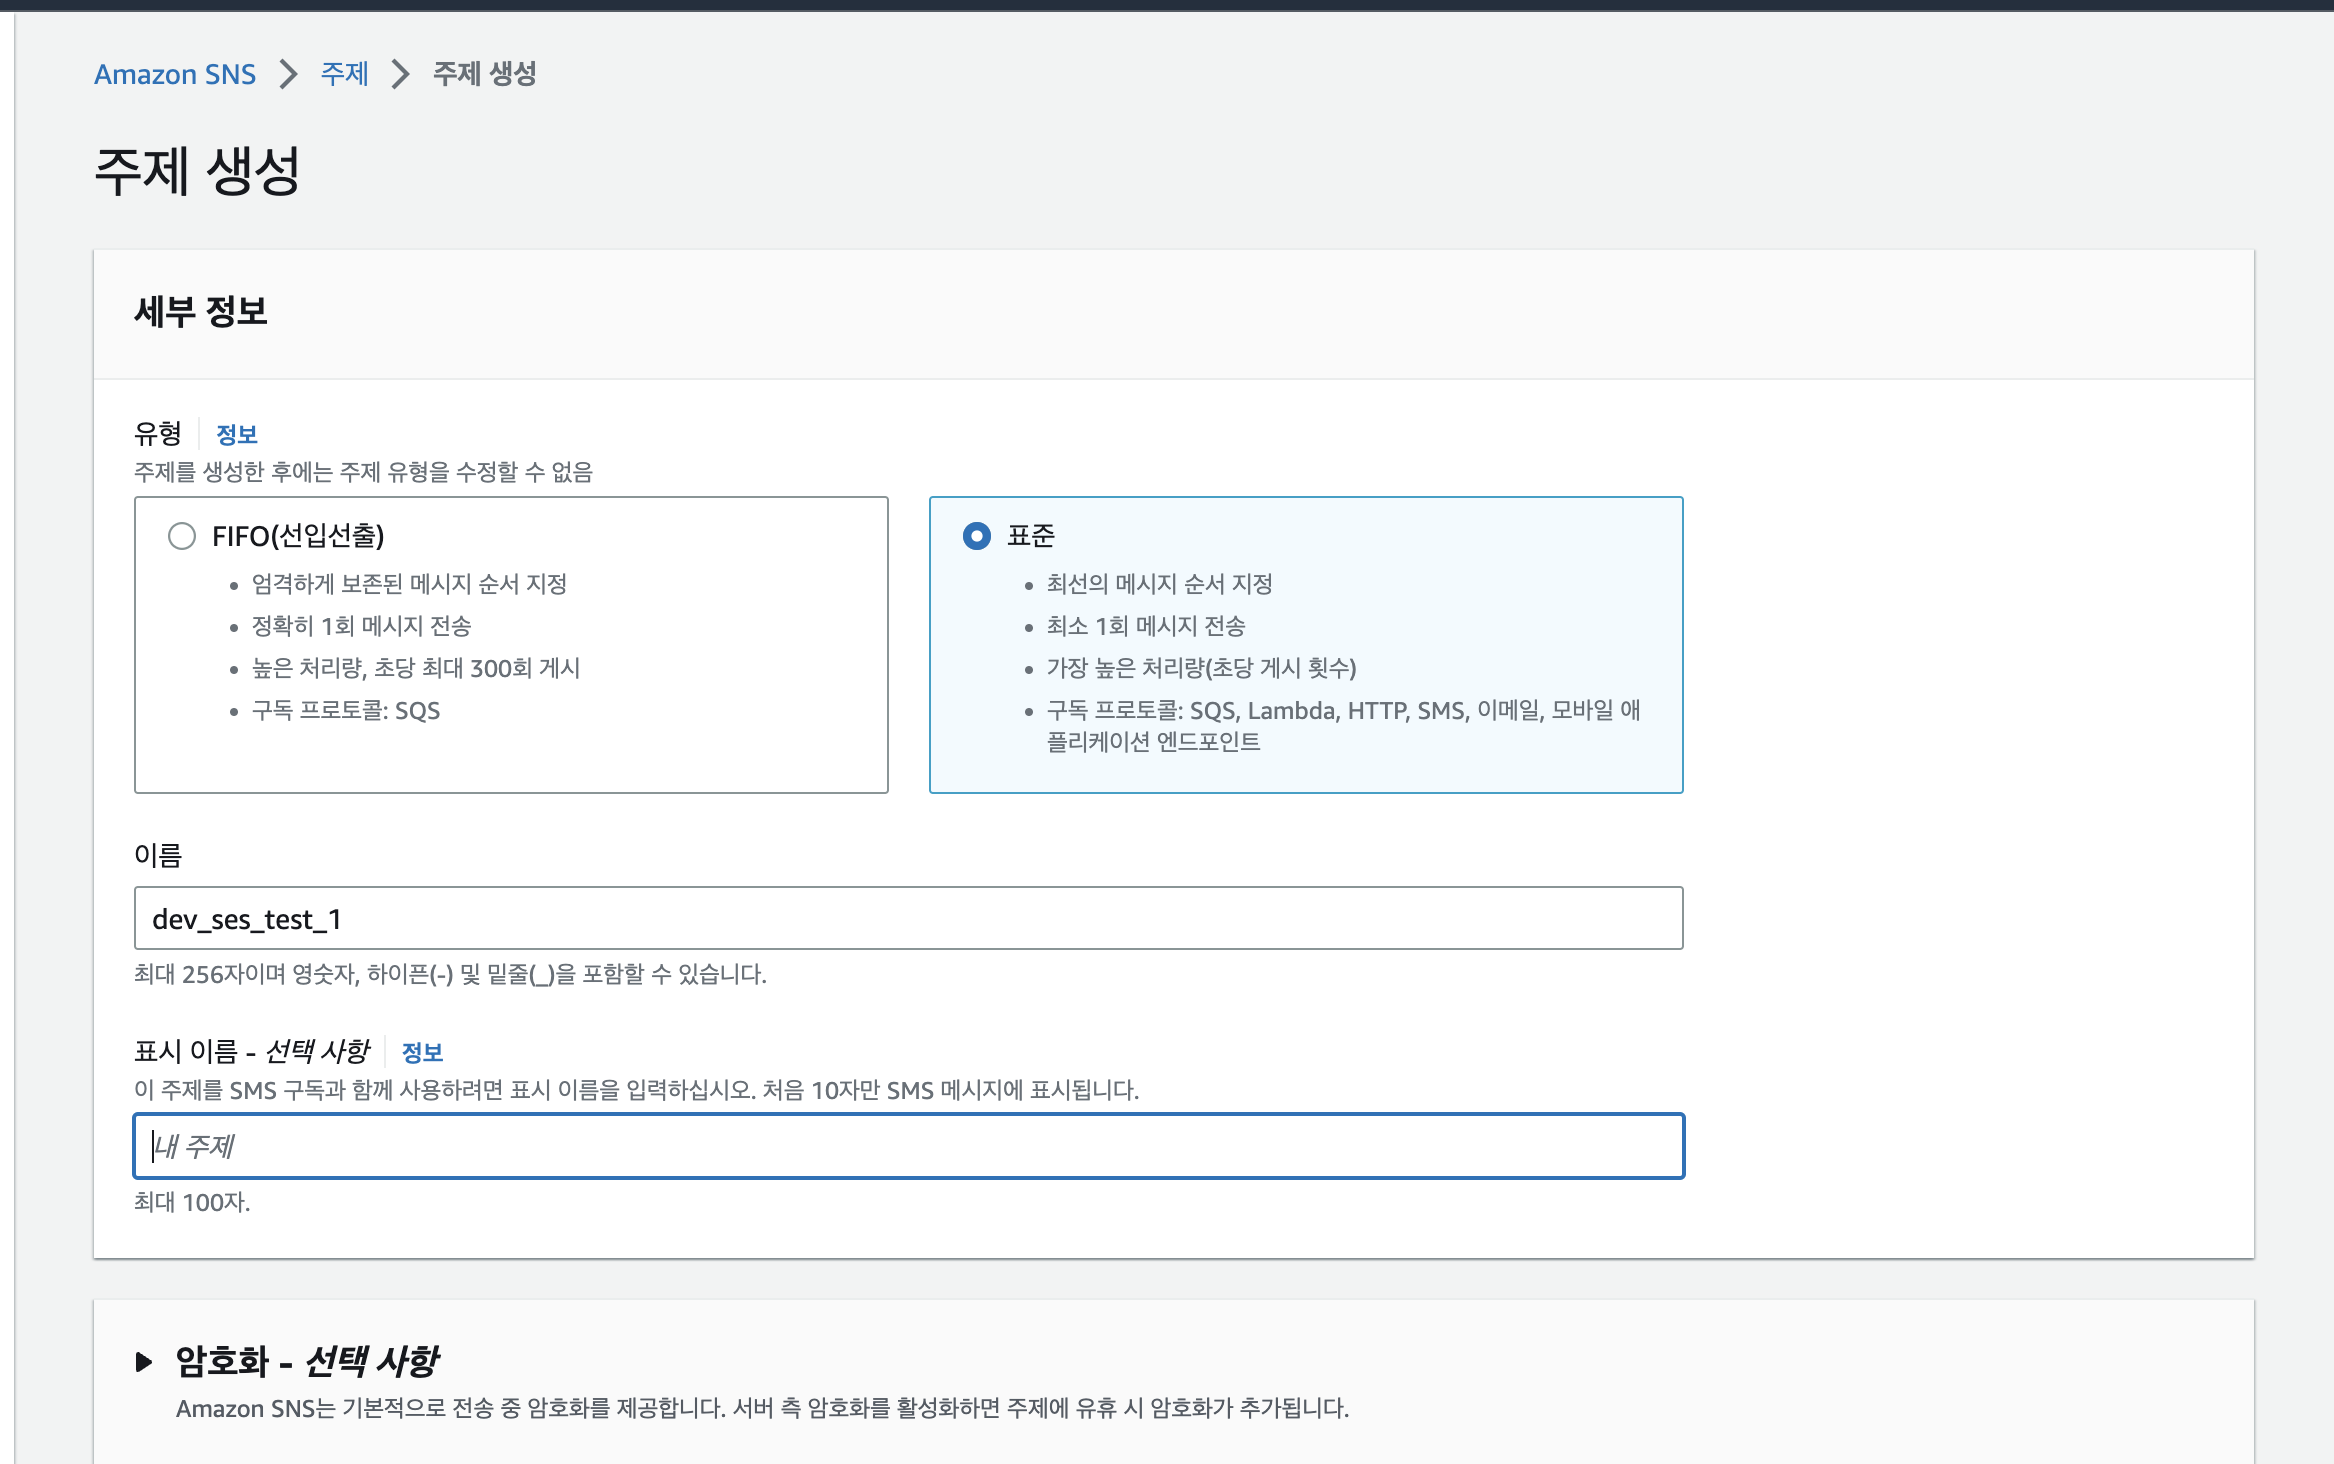Click the 표시 이름 - 선택 사항 label
The height and width of the screenshot is (1464, 2334).
[x=252, y=1052]
